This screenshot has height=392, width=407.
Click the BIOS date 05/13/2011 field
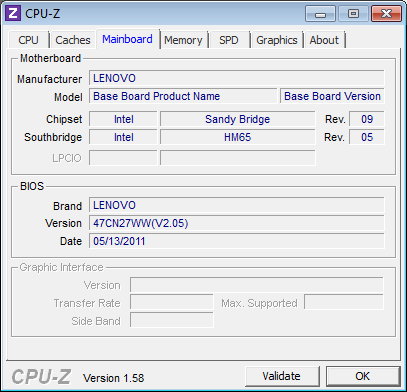click(237, 241)
